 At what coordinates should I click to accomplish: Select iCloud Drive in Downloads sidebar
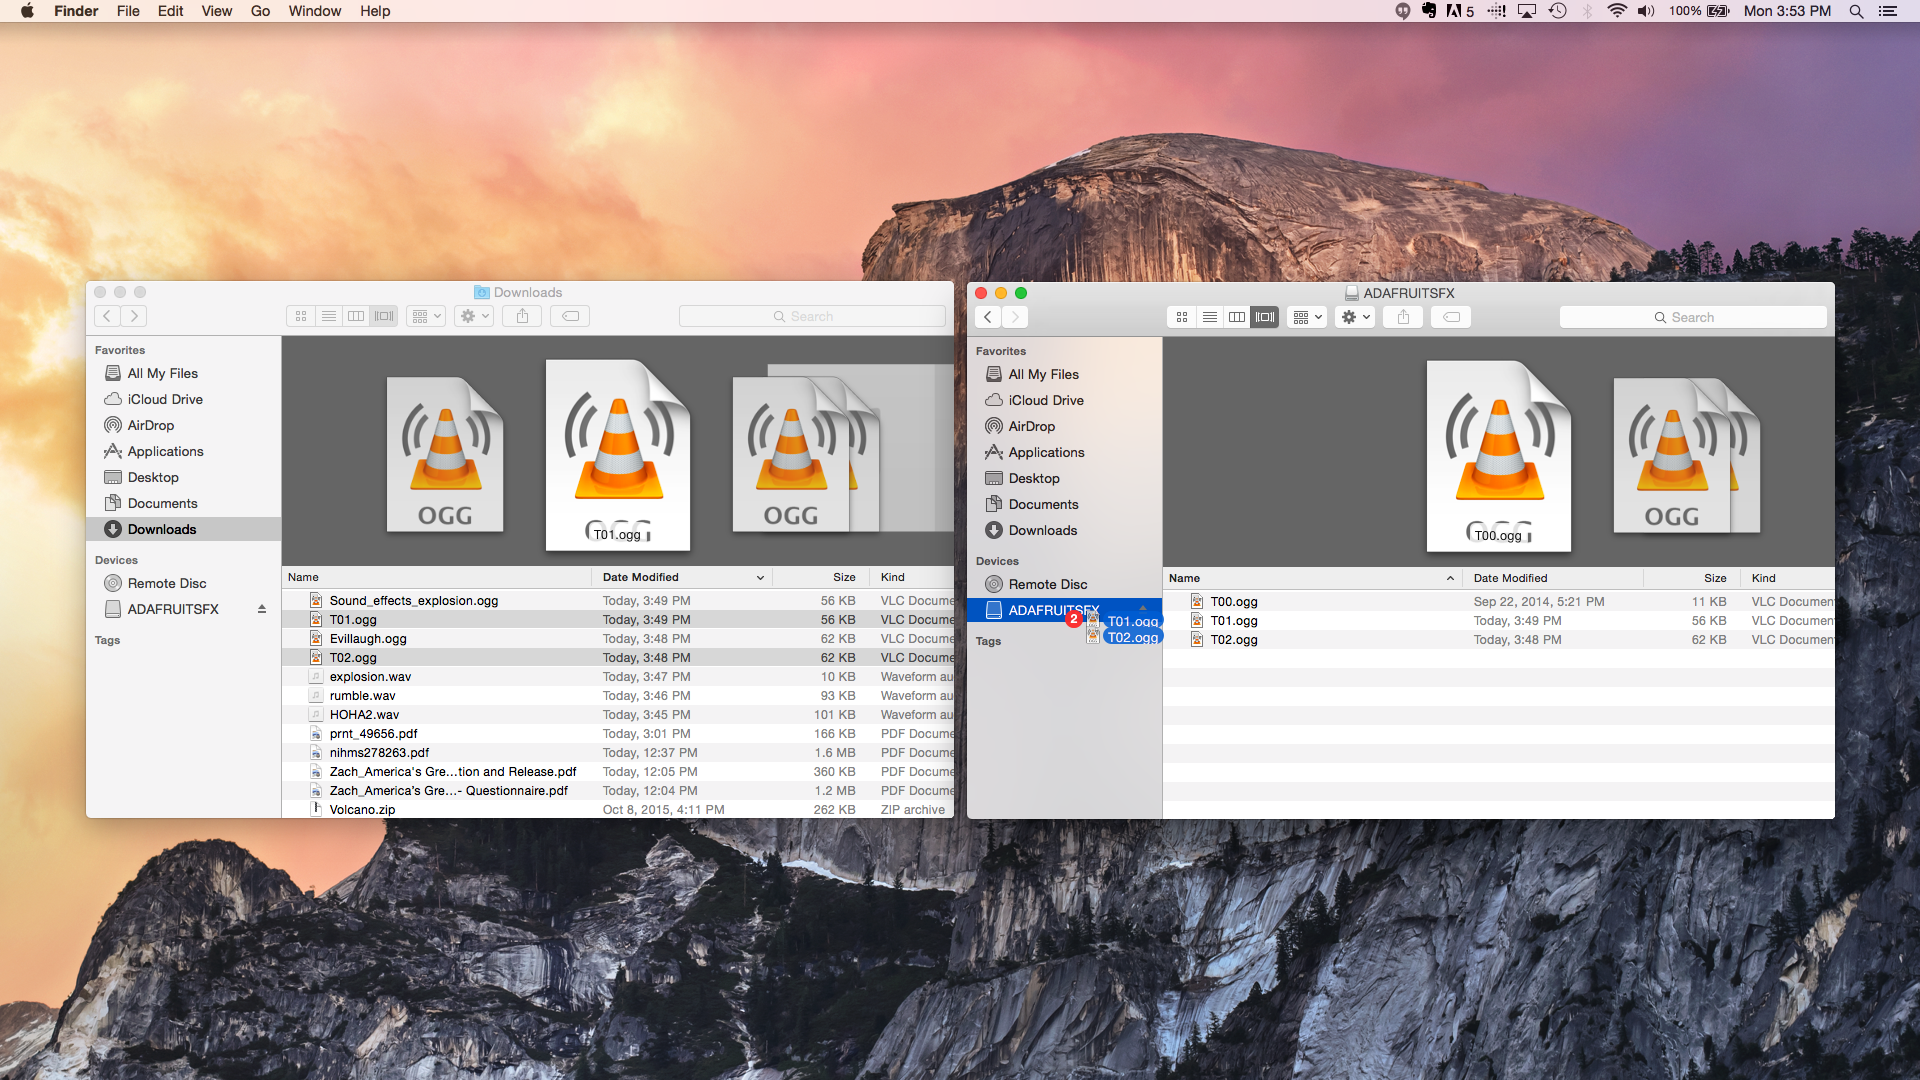(165, 399)
